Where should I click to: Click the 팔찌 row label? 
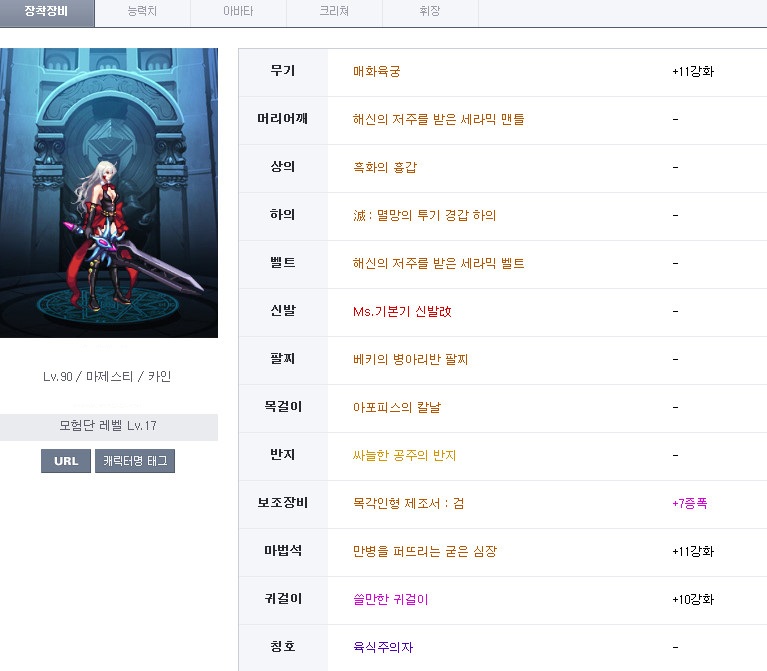pyautogui.click(x=283, y=358)
